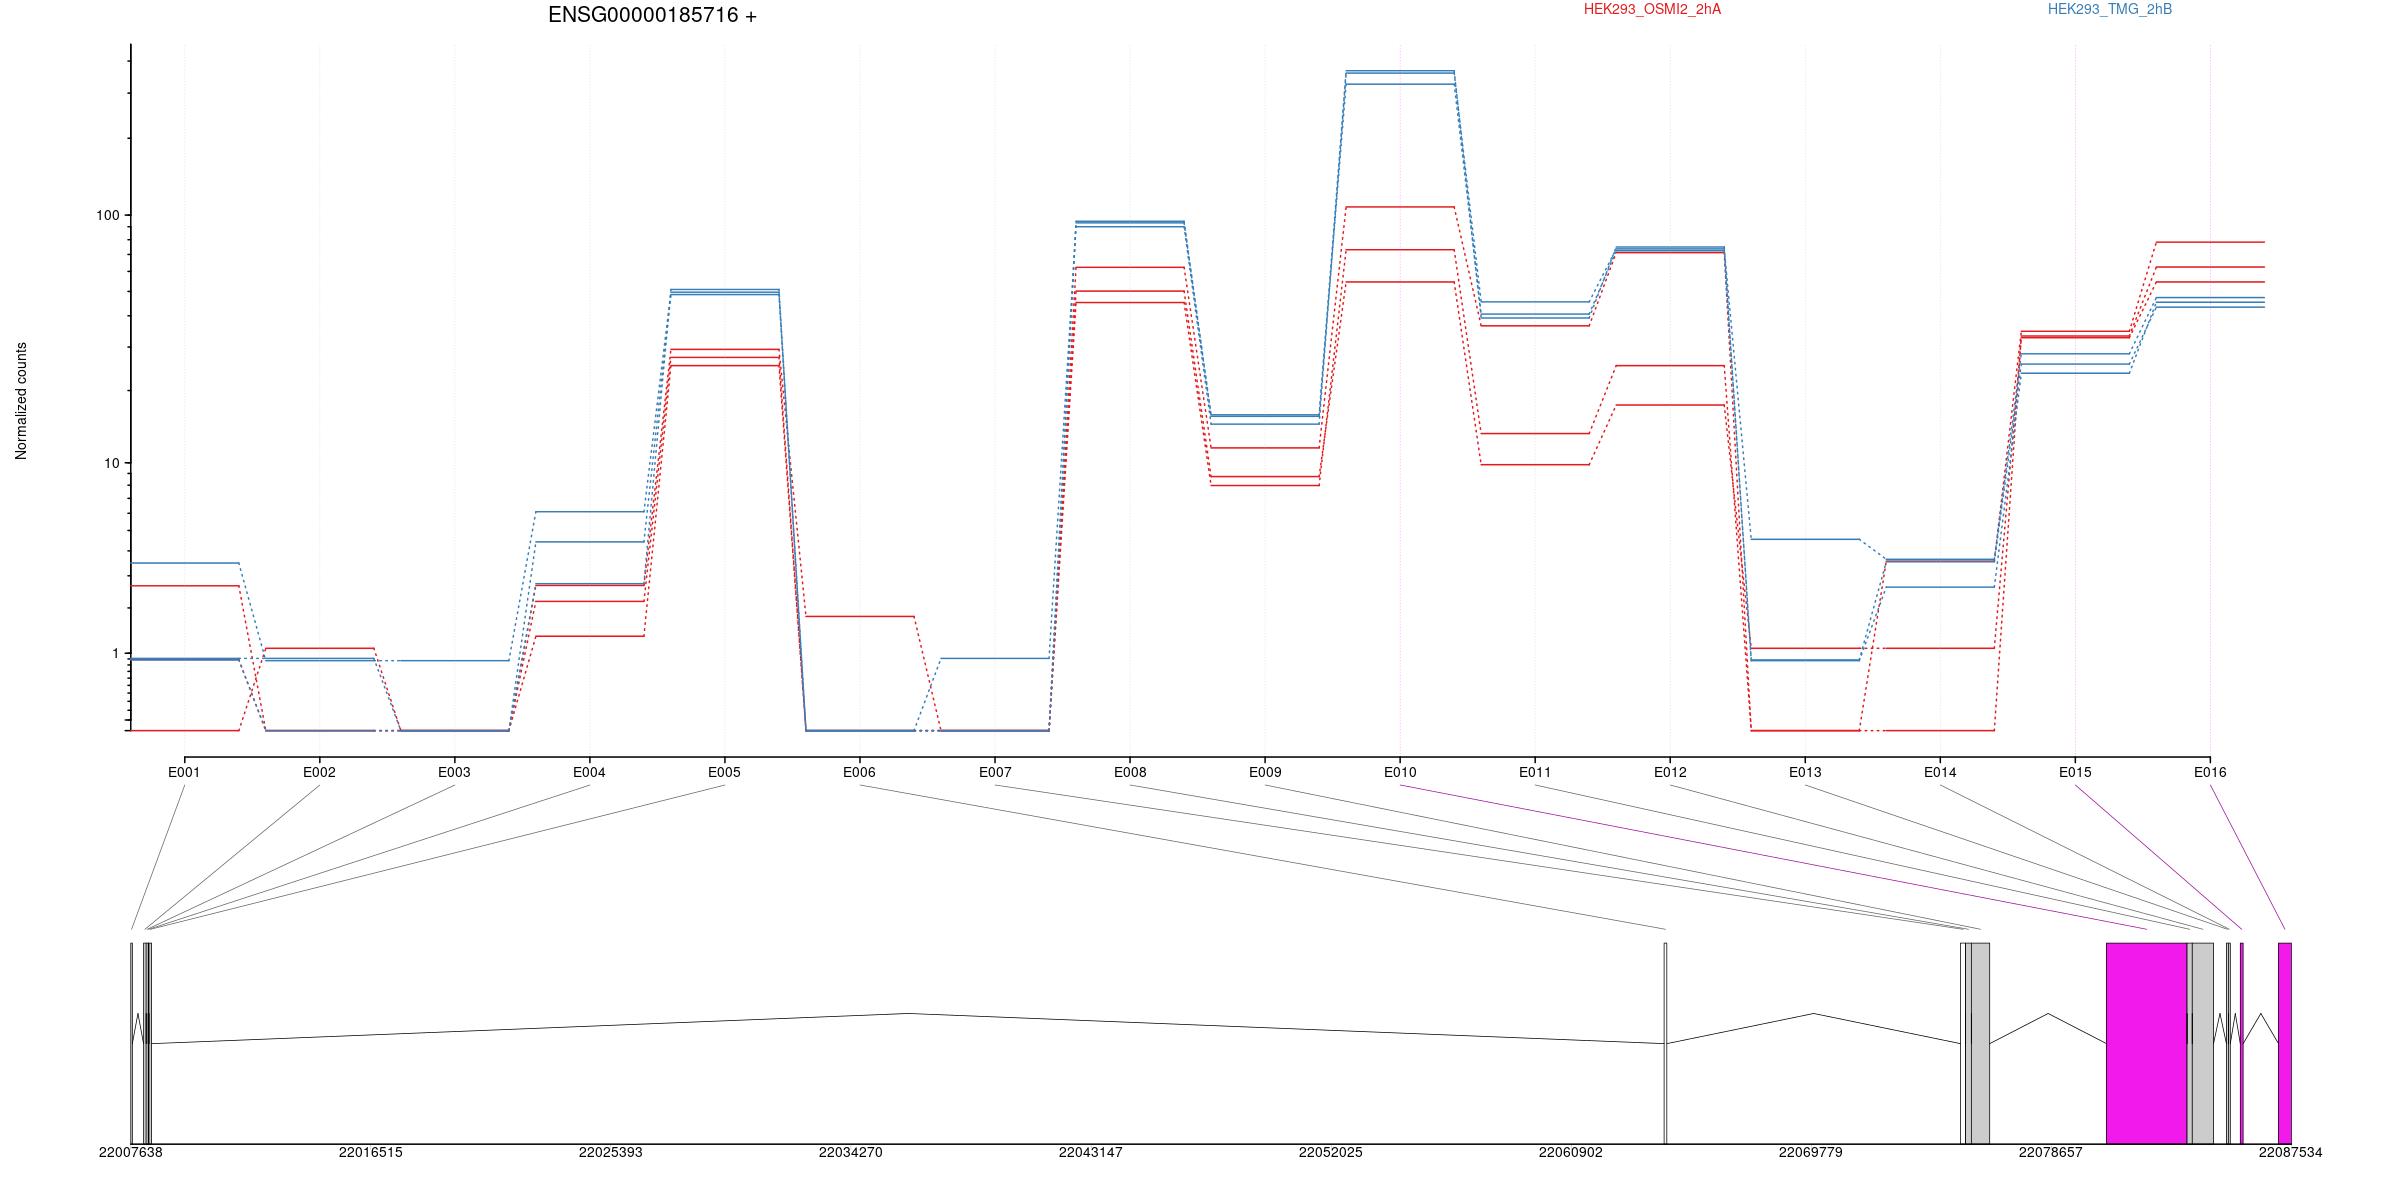Image resolution: width=2400 pixels, height=1200 pixels.
Task: Click exon label E010
Action: click(1400, 772)
